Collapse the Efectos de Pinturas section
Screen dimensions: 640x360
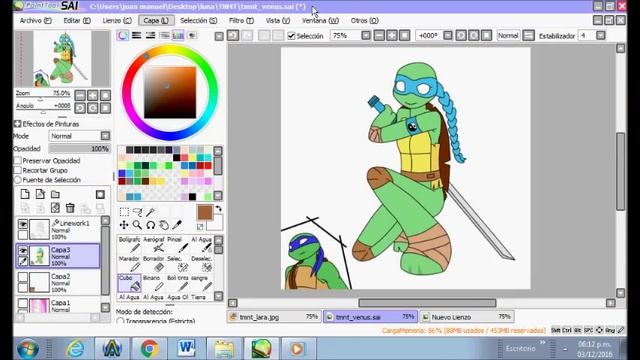tap(18, 124)
